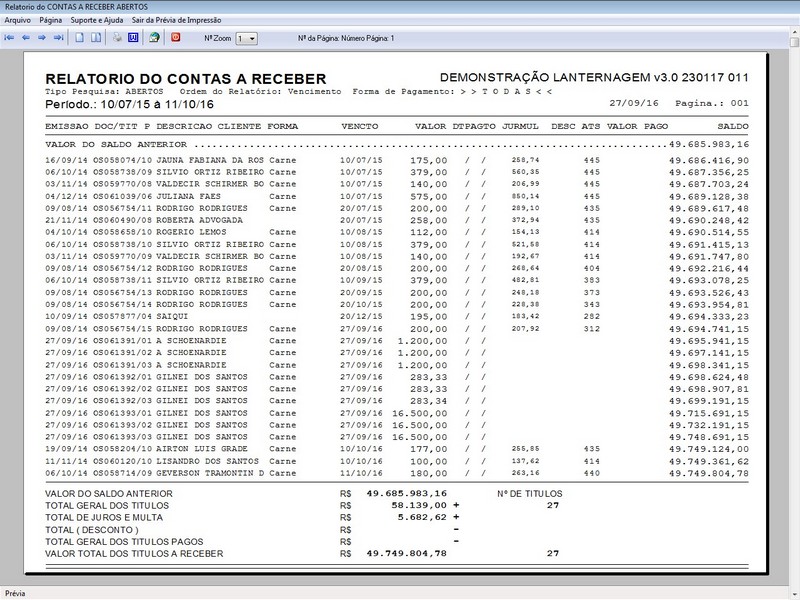
Task: Click the Periodo 10/07/15 à 11/10/16 text
Action: [130, 105]
